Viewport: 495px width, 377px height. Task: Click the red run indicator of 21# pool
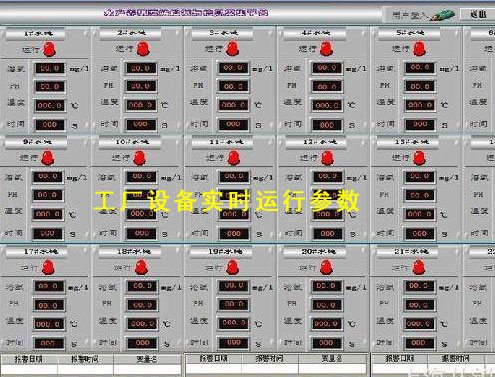419,267
